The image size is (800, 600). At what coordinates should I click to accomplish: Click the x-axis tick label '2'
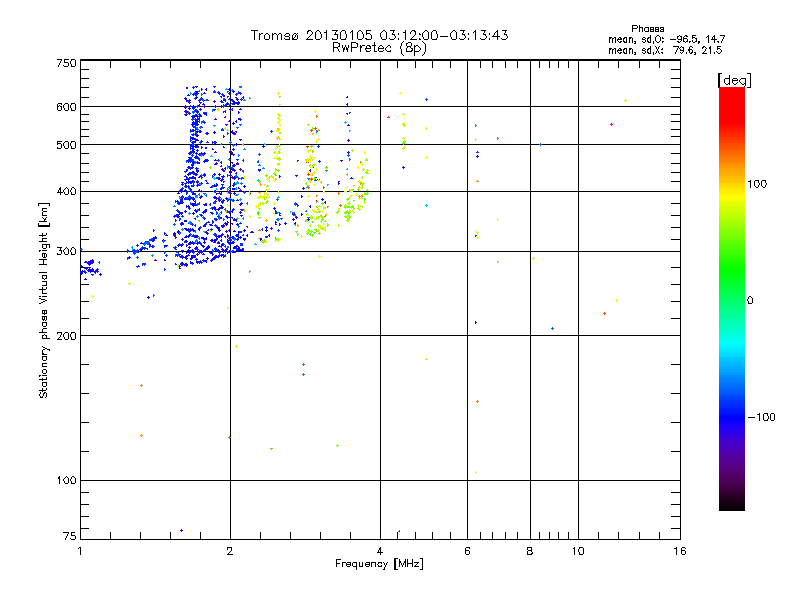[x=230, y=551]
